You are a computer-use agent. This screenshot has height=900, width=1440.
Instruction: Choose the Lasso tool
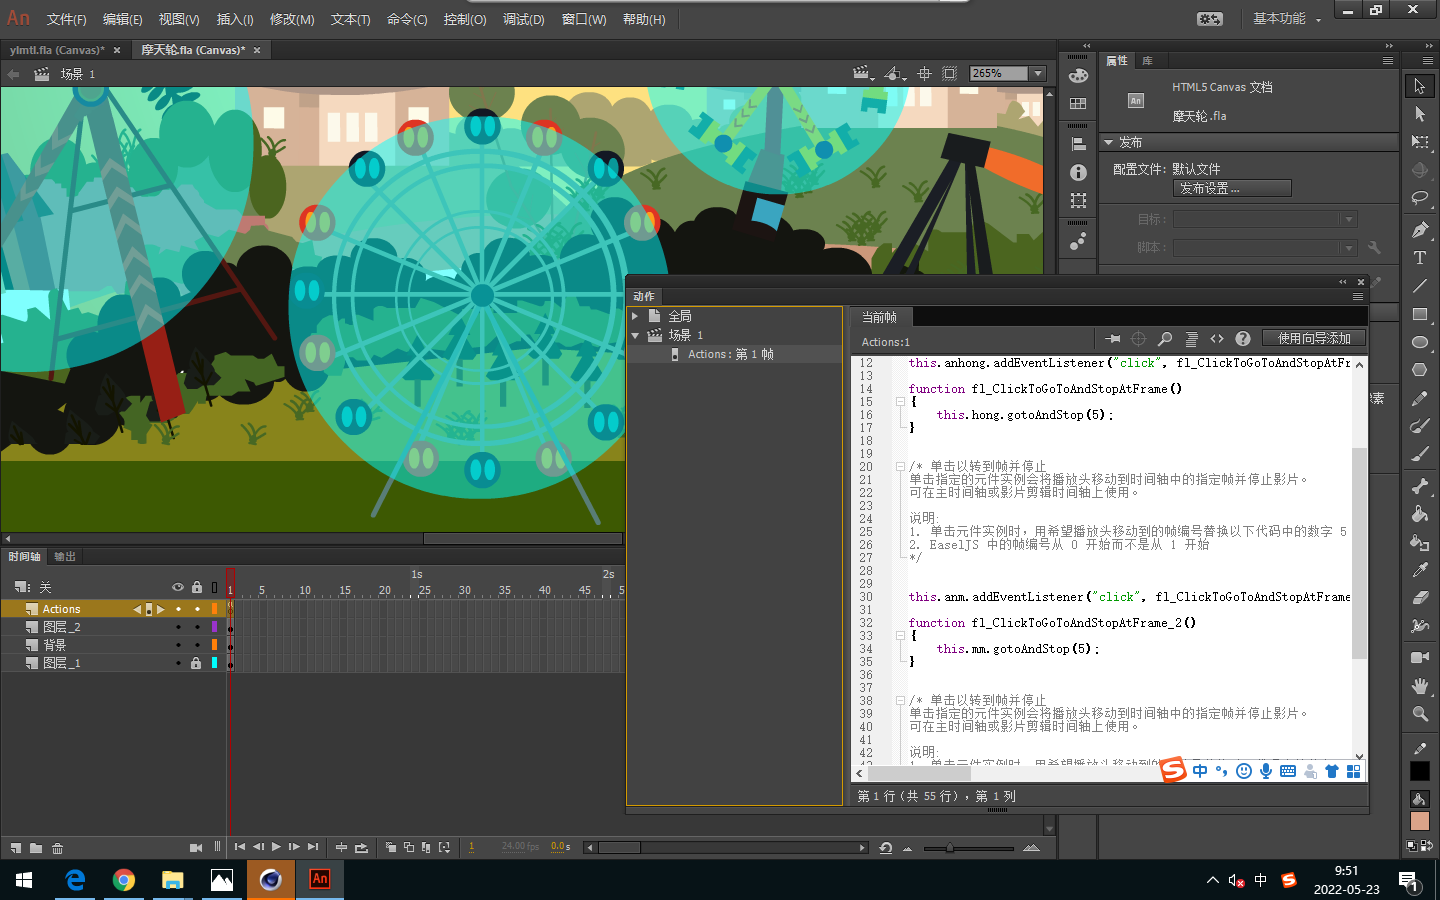click(1419, 198)
